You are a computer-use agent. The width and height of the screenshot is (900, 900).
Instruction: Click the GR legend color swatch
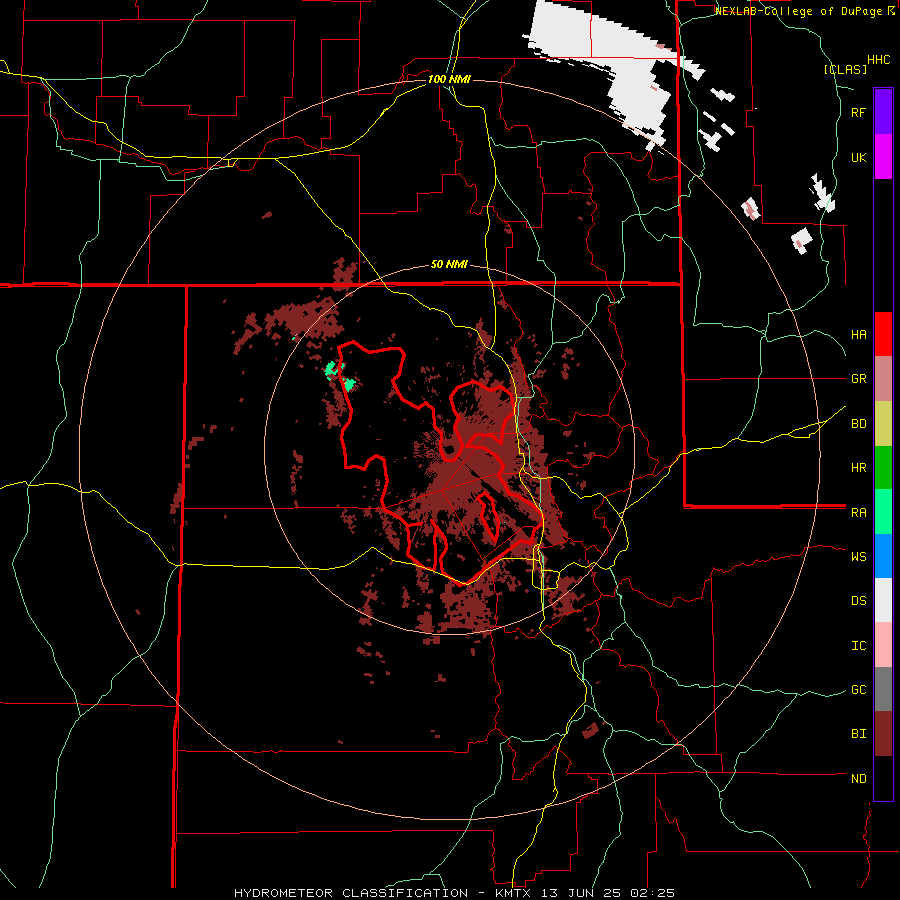(x=883, y=379)
